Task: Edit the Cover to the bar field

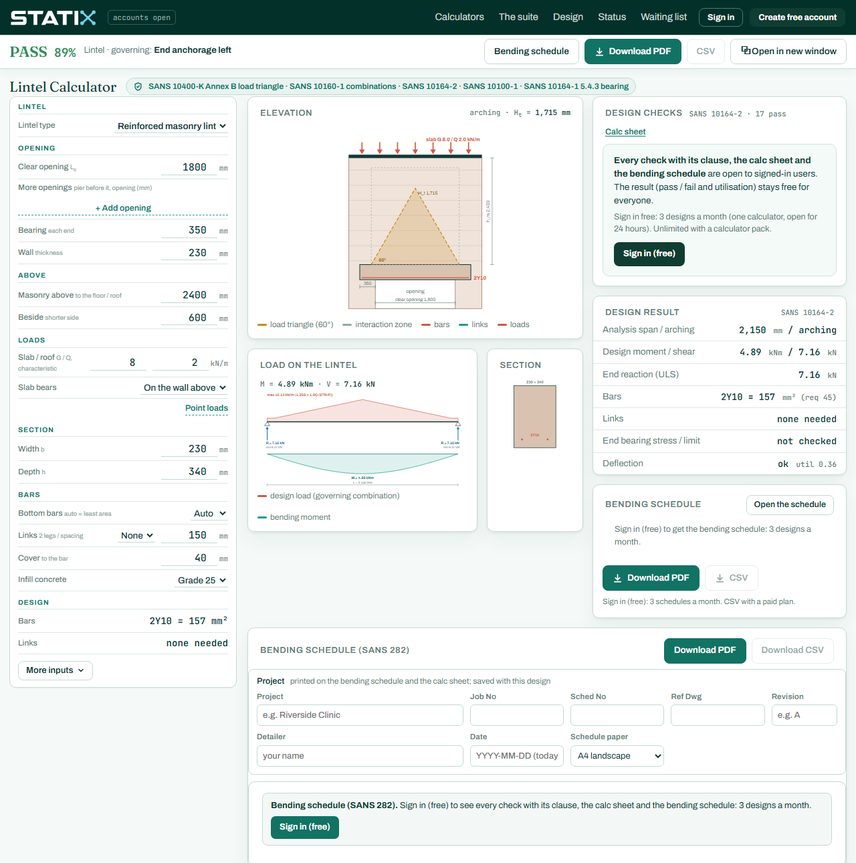Action: pyautogui.click(x=189, y=558)
